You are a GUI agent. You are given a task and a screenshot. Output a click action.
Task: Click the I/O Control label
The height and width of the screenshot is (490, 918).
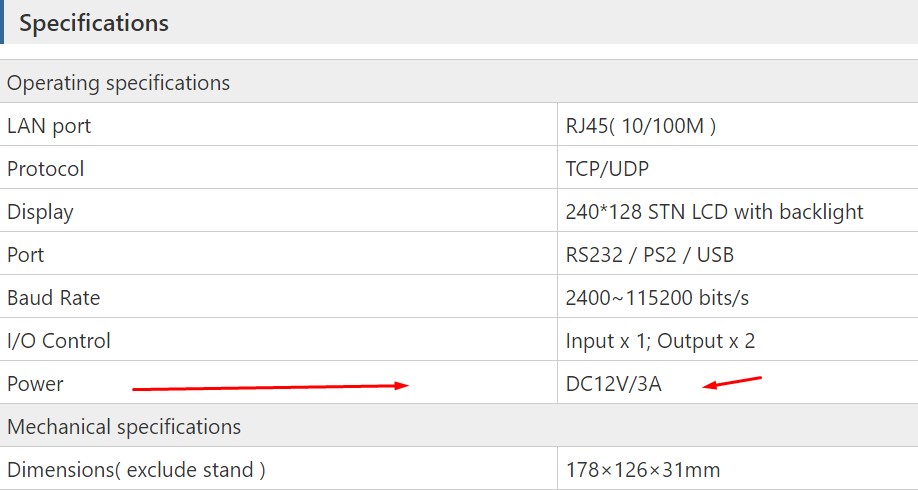tap(59, 341)
